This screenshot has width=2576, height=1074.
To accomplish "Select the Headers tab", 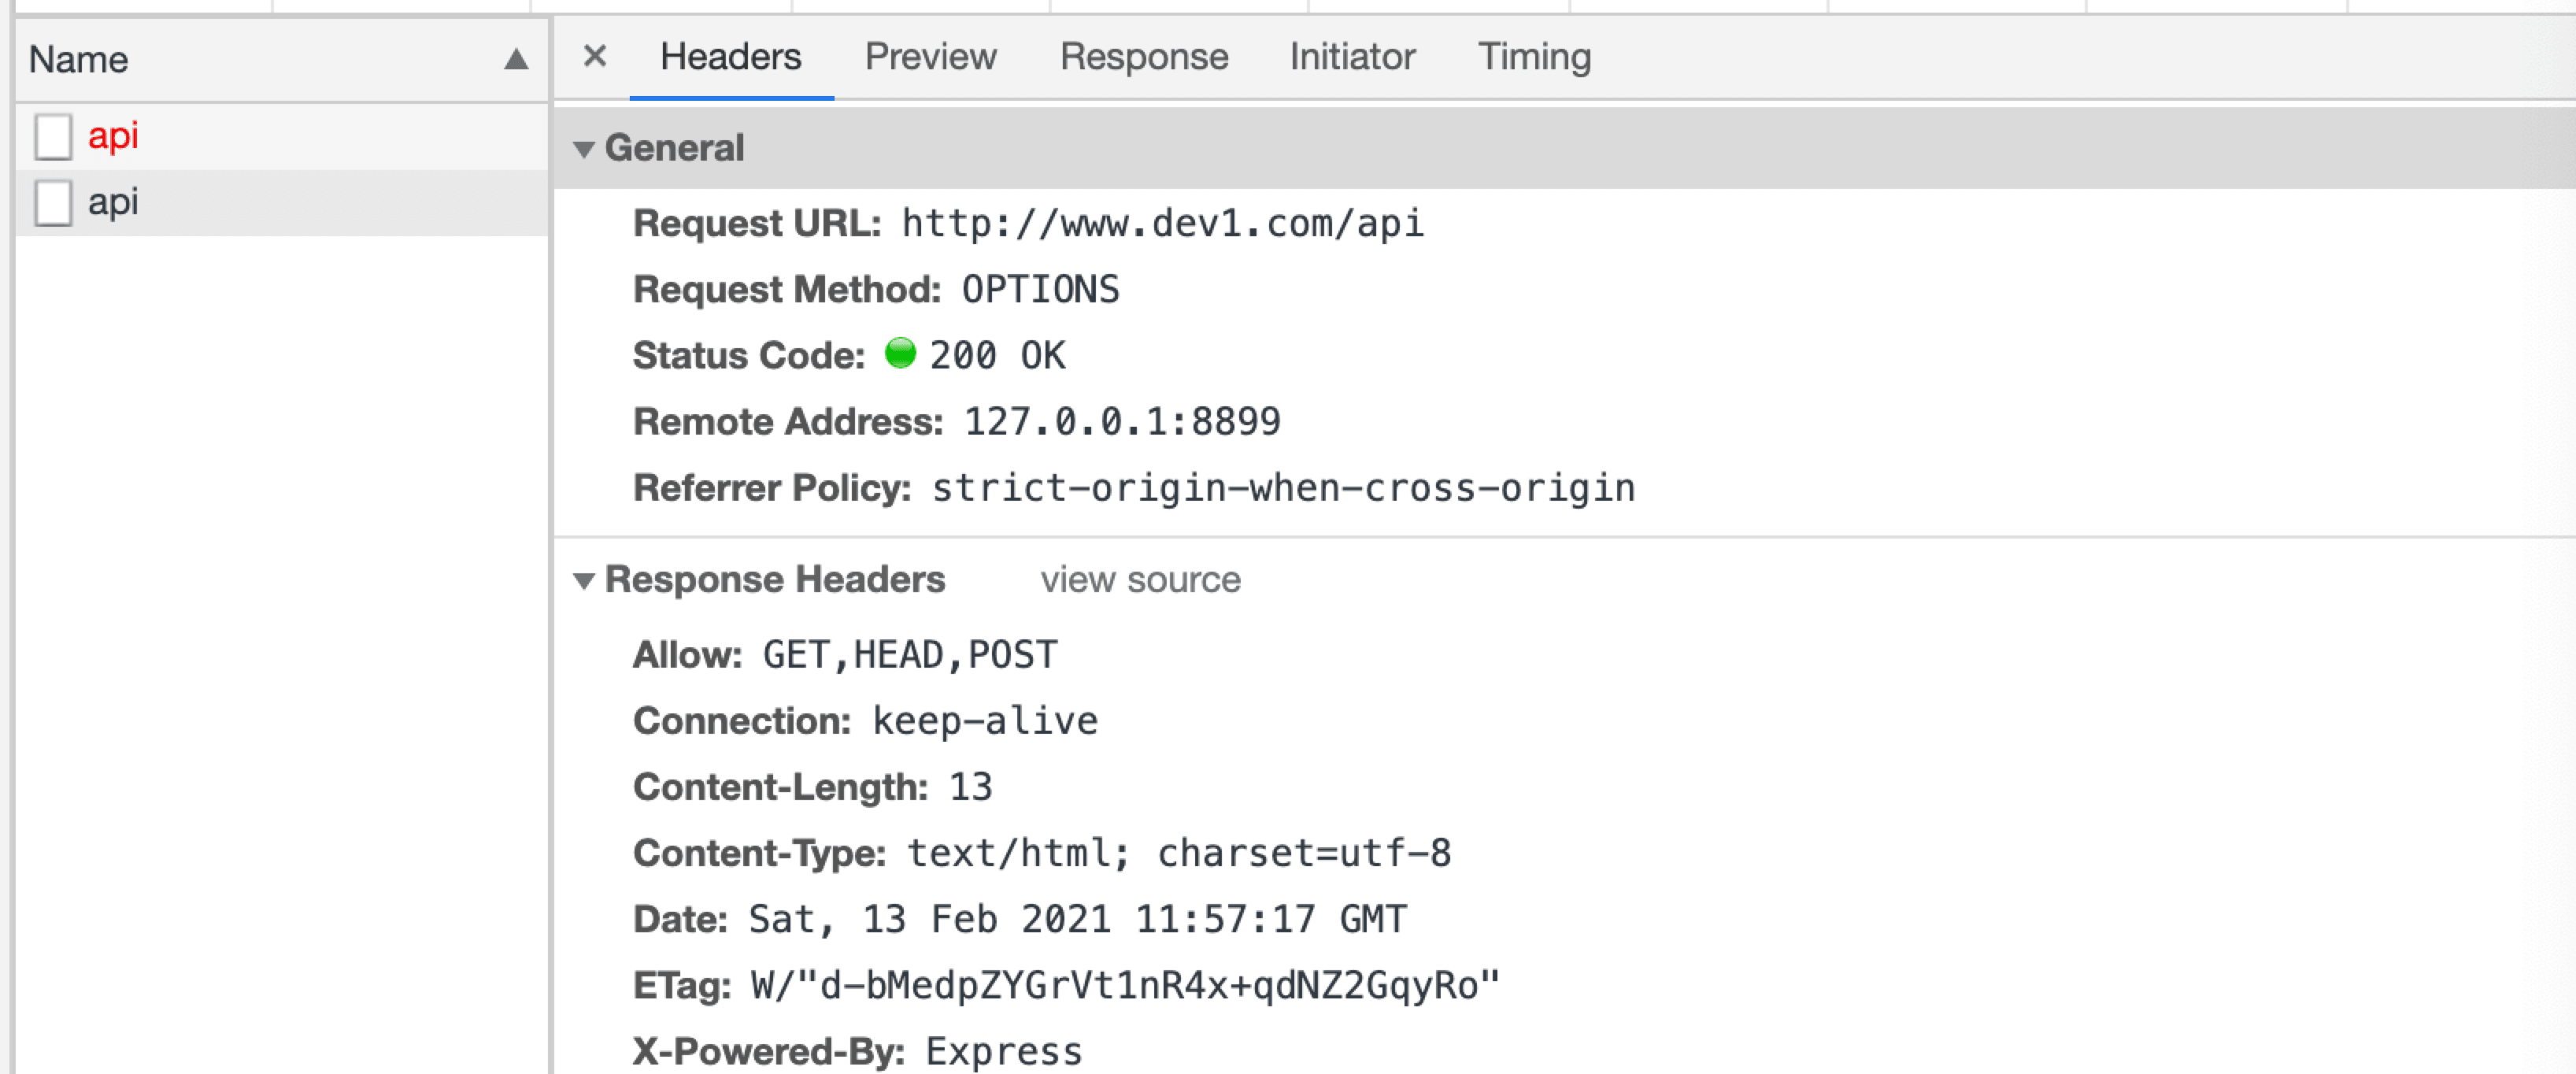I will click(x=730, y=56).
